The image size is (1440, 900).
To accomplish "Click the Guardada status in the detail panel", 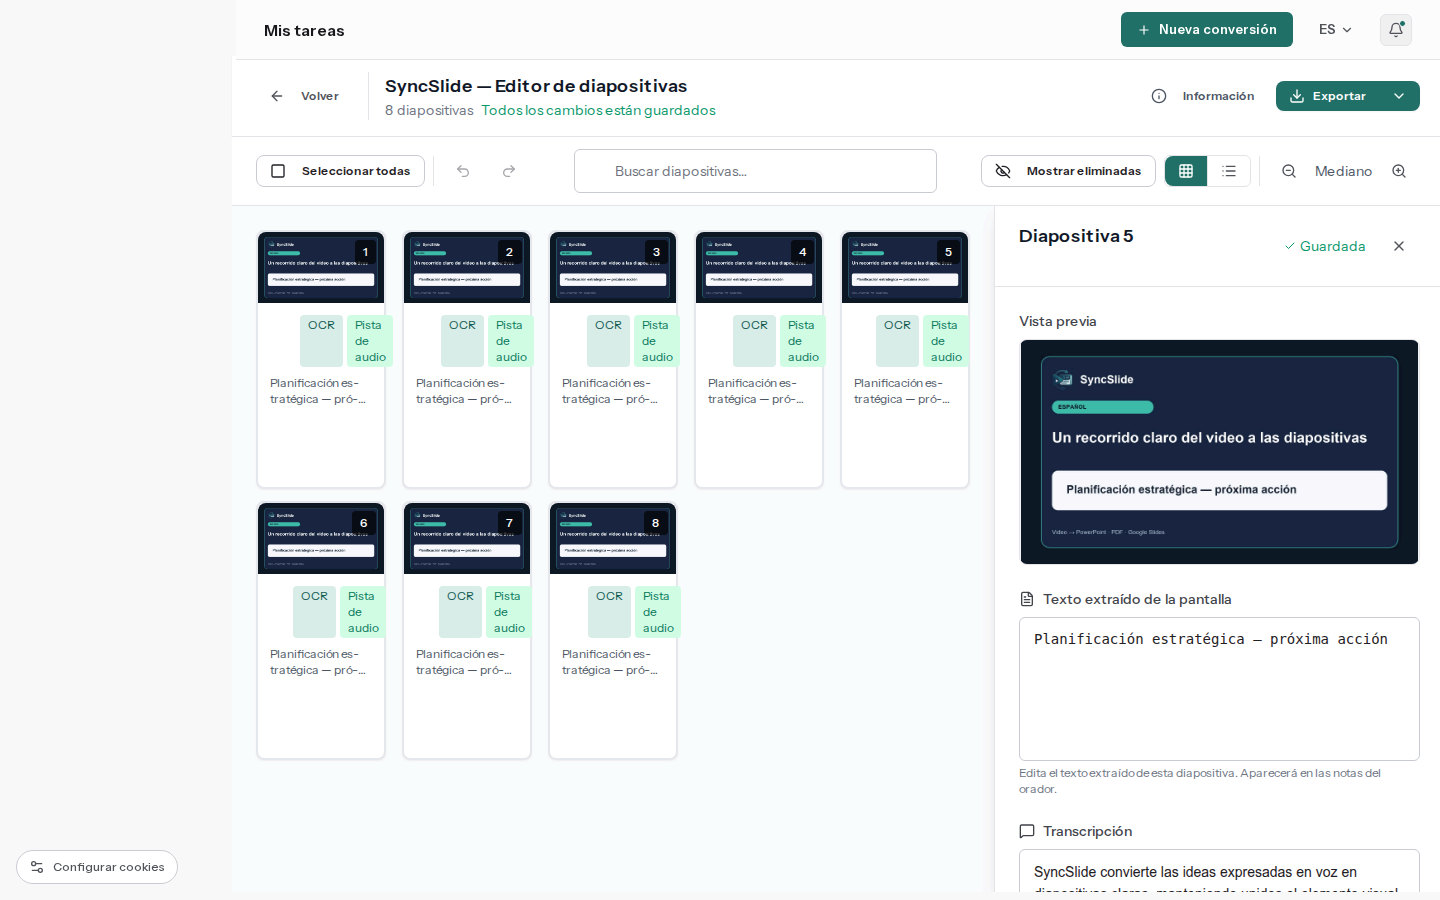I will point(1324,246).
